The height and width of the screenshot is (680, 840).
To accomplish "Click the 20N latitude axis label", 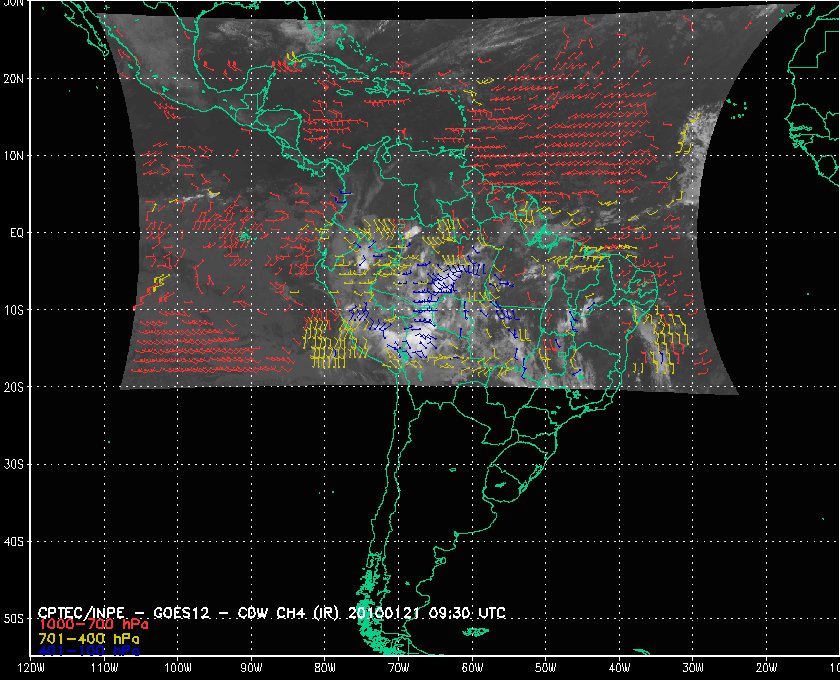I will coord(13,78).
